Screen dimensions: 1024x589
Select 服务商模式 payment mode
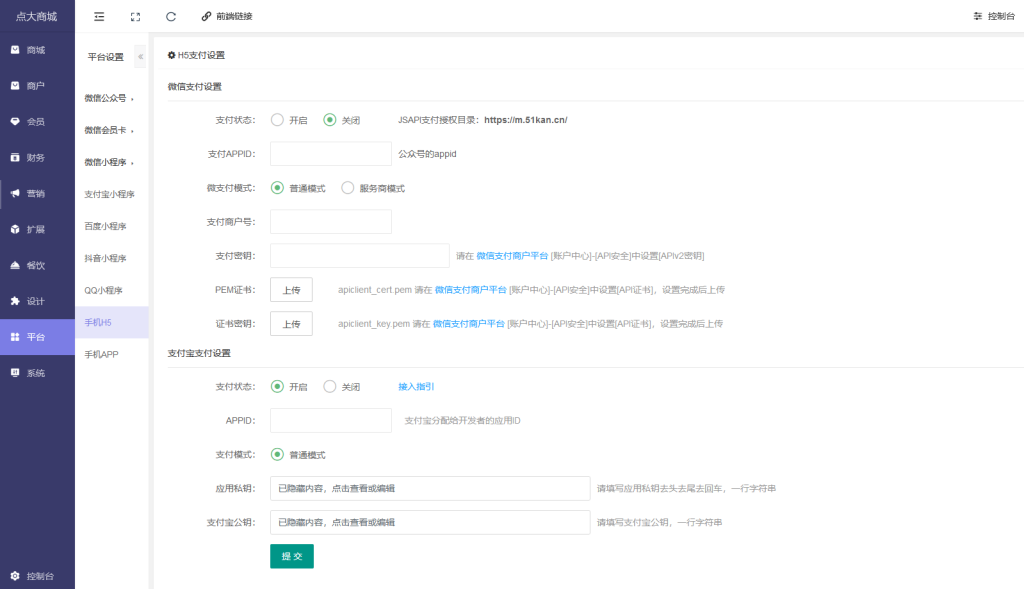coord(348,188)
